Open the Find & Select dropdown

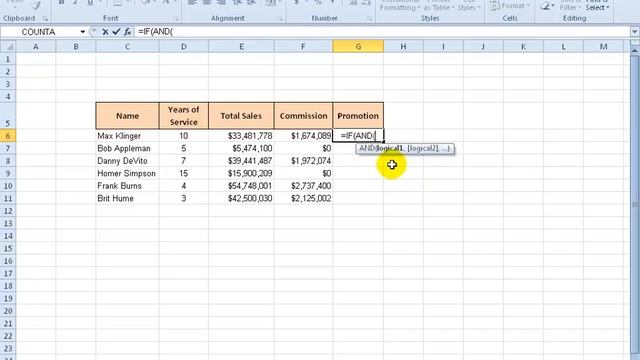[x=597, y=6]
